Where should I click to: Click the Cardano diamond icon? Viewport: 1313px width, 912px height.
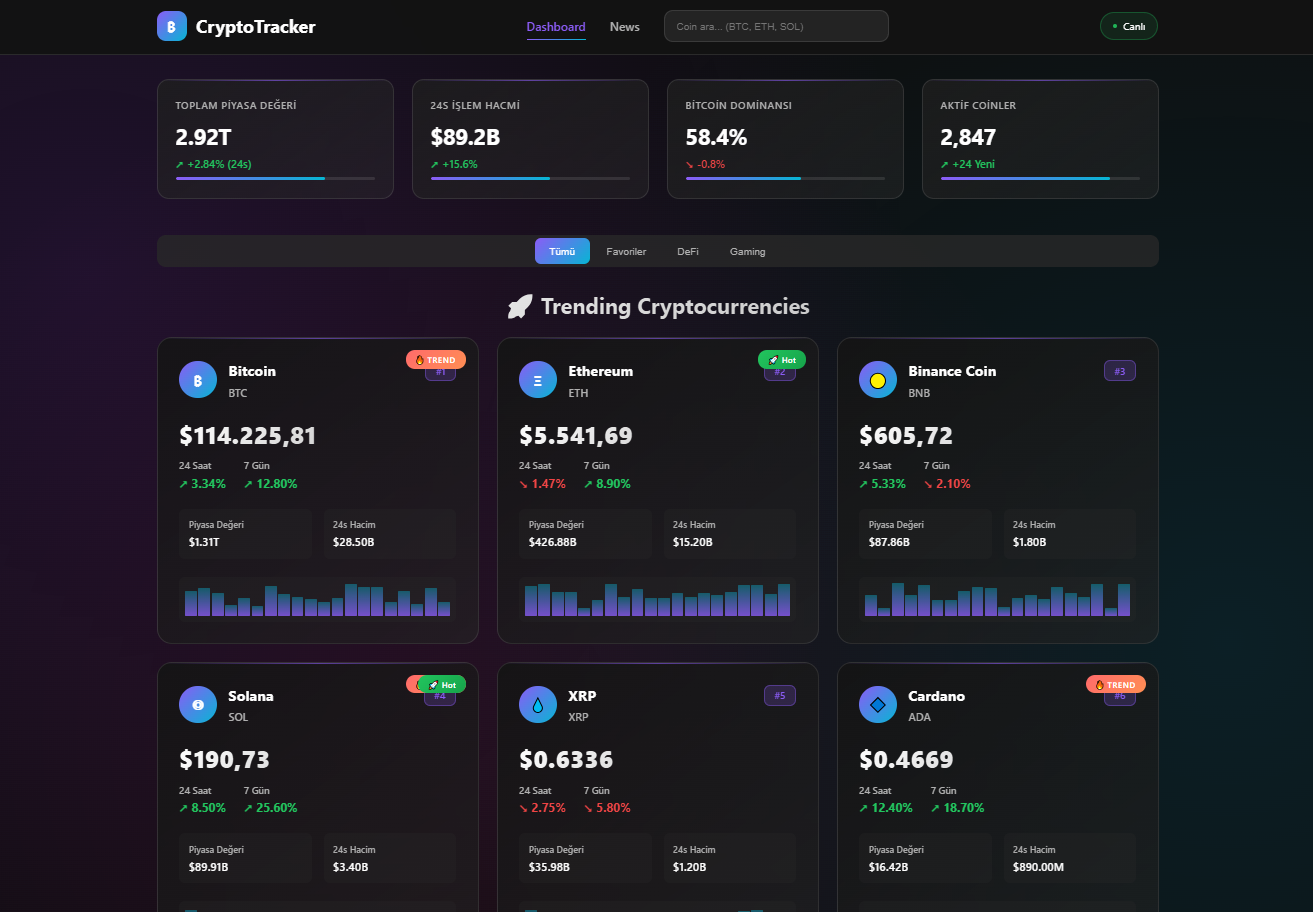[878, 704]
